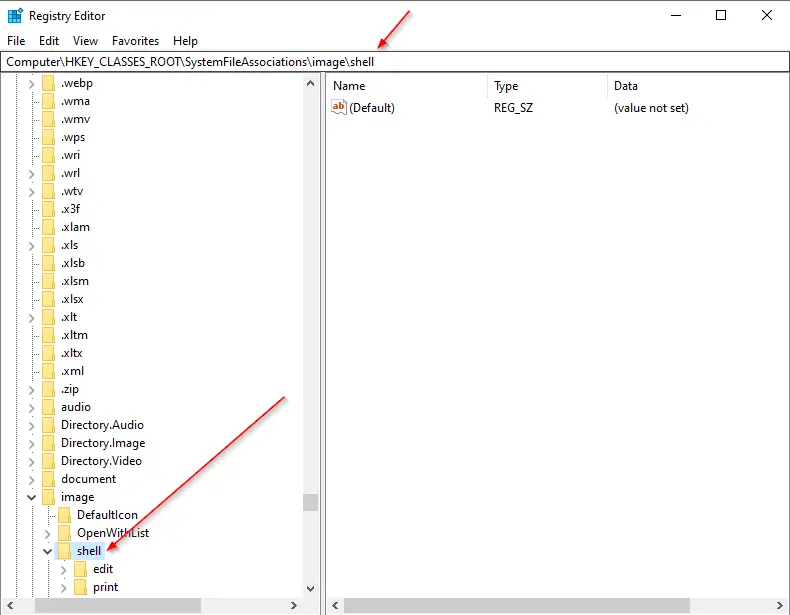The height and width of the screenshot is (615, 790).
Task: Select the .xlsm key folder icon
Action: click(x=48, y=281)
